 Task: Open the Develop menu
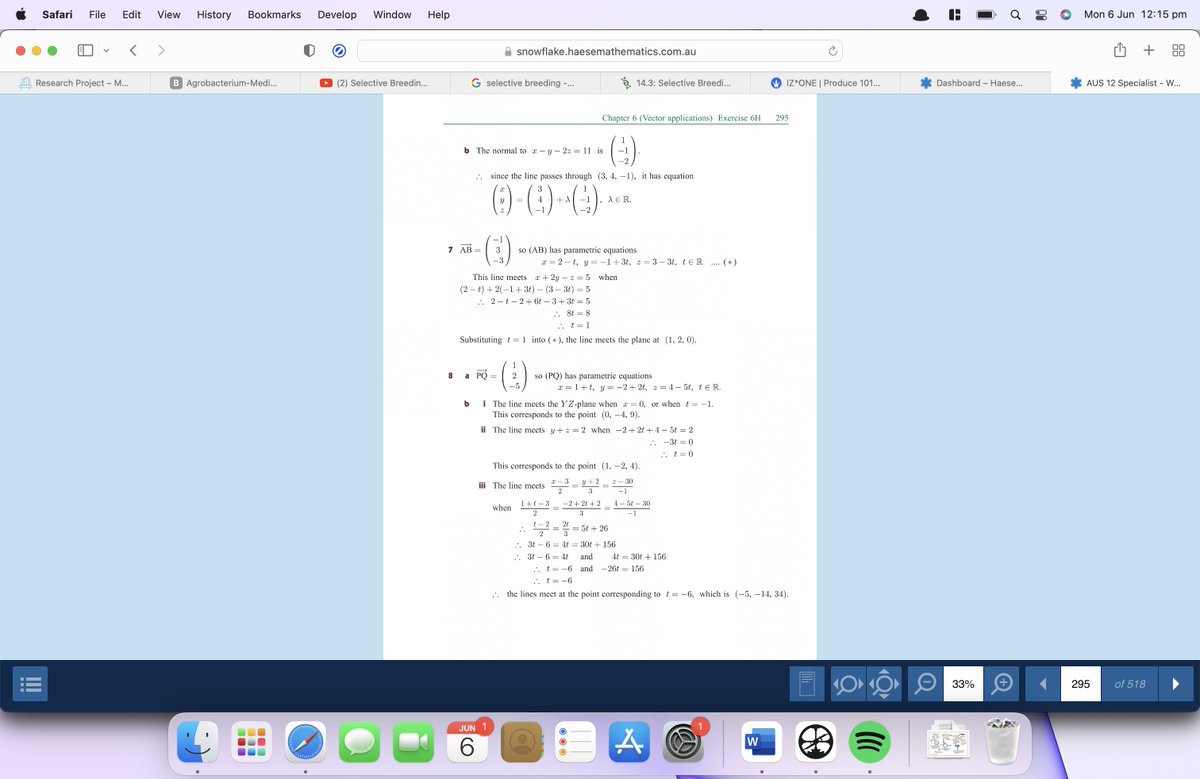[x=339, y=15]
